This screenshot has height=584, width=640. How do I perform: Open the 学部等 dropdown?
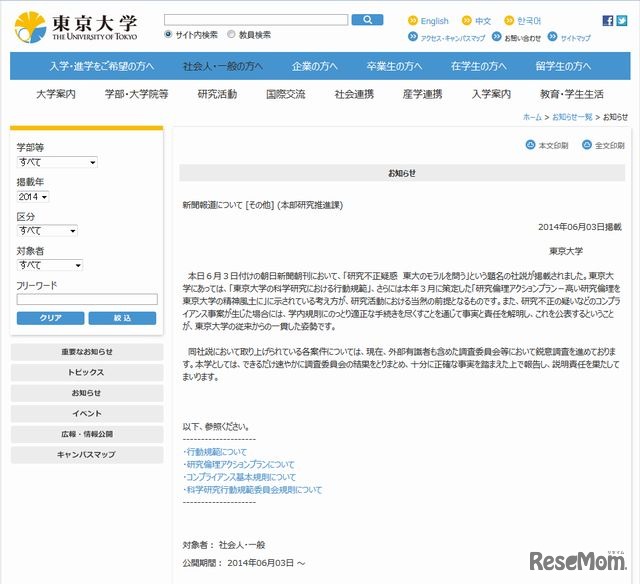pyautogui.click(x=57, y=162)
